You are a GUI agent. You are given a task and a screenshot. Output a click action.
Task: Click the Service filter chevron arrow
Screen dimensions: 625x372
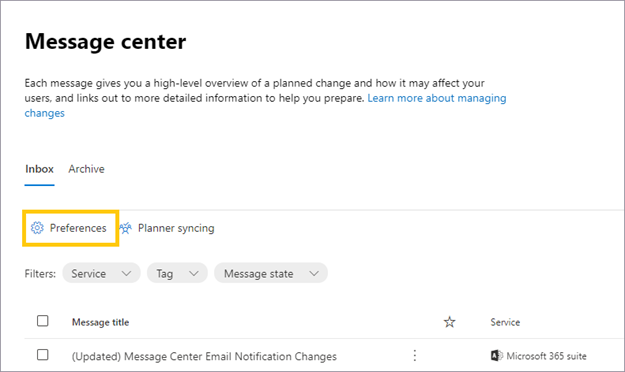click(126, 274)
